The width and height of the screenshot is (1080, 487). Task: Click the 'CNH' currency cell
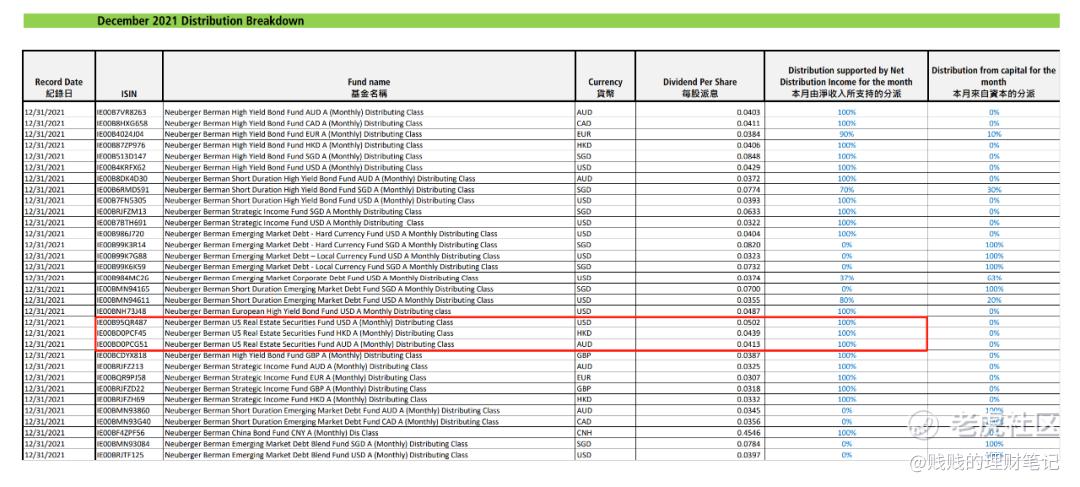pyautogui.click(x=585, y=433)
